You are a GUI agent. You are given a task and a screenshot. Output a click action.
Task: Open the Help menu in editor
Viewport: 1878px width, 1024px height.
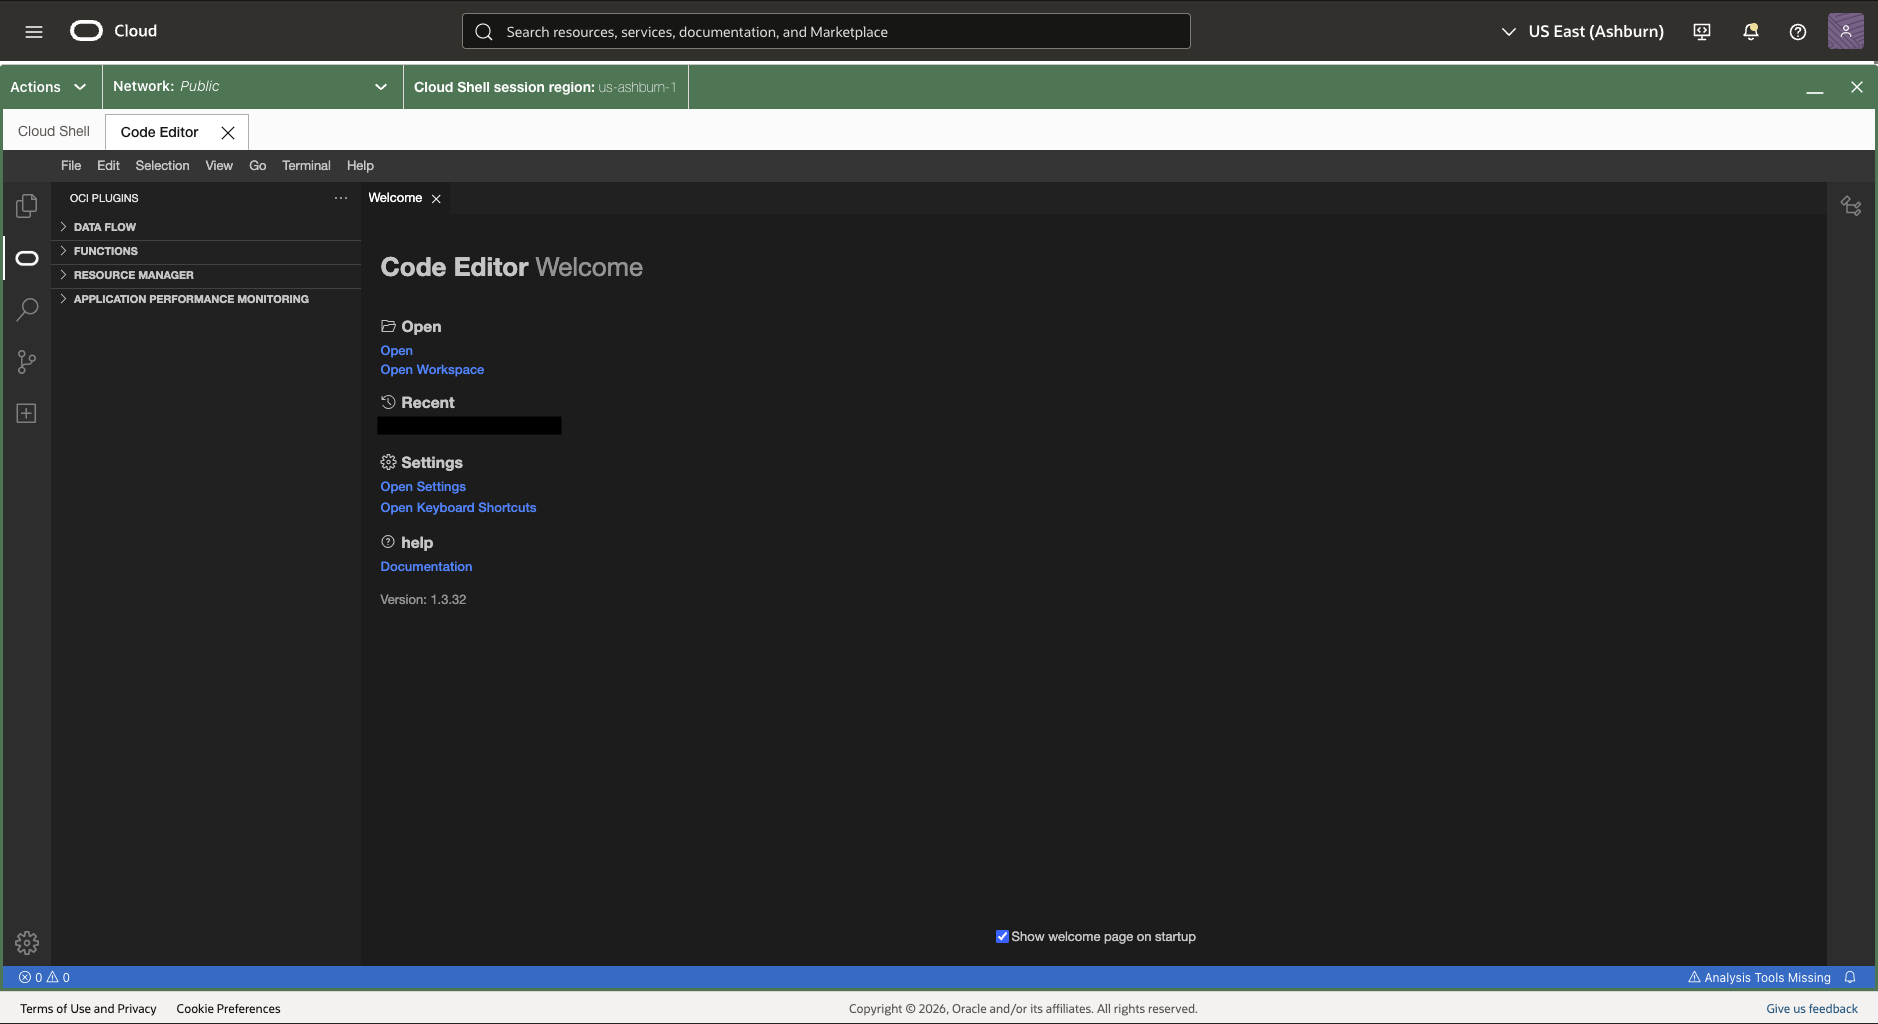(x=360, y=166)
